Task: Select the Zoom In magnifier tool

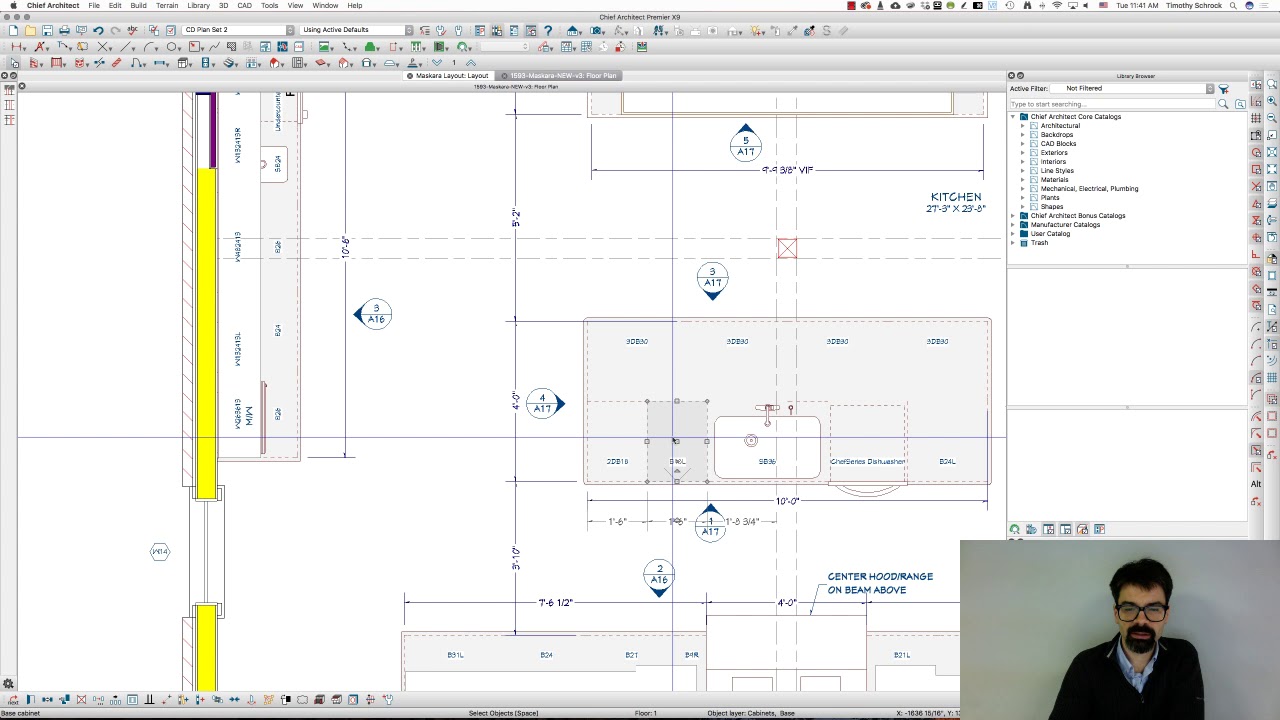Action: tap(1272, 101)
